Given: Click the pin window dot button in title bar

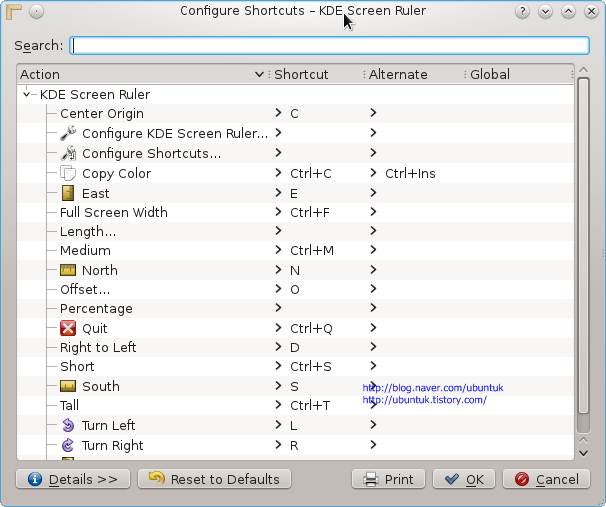Looking at the screenshot, I should 36,12.
